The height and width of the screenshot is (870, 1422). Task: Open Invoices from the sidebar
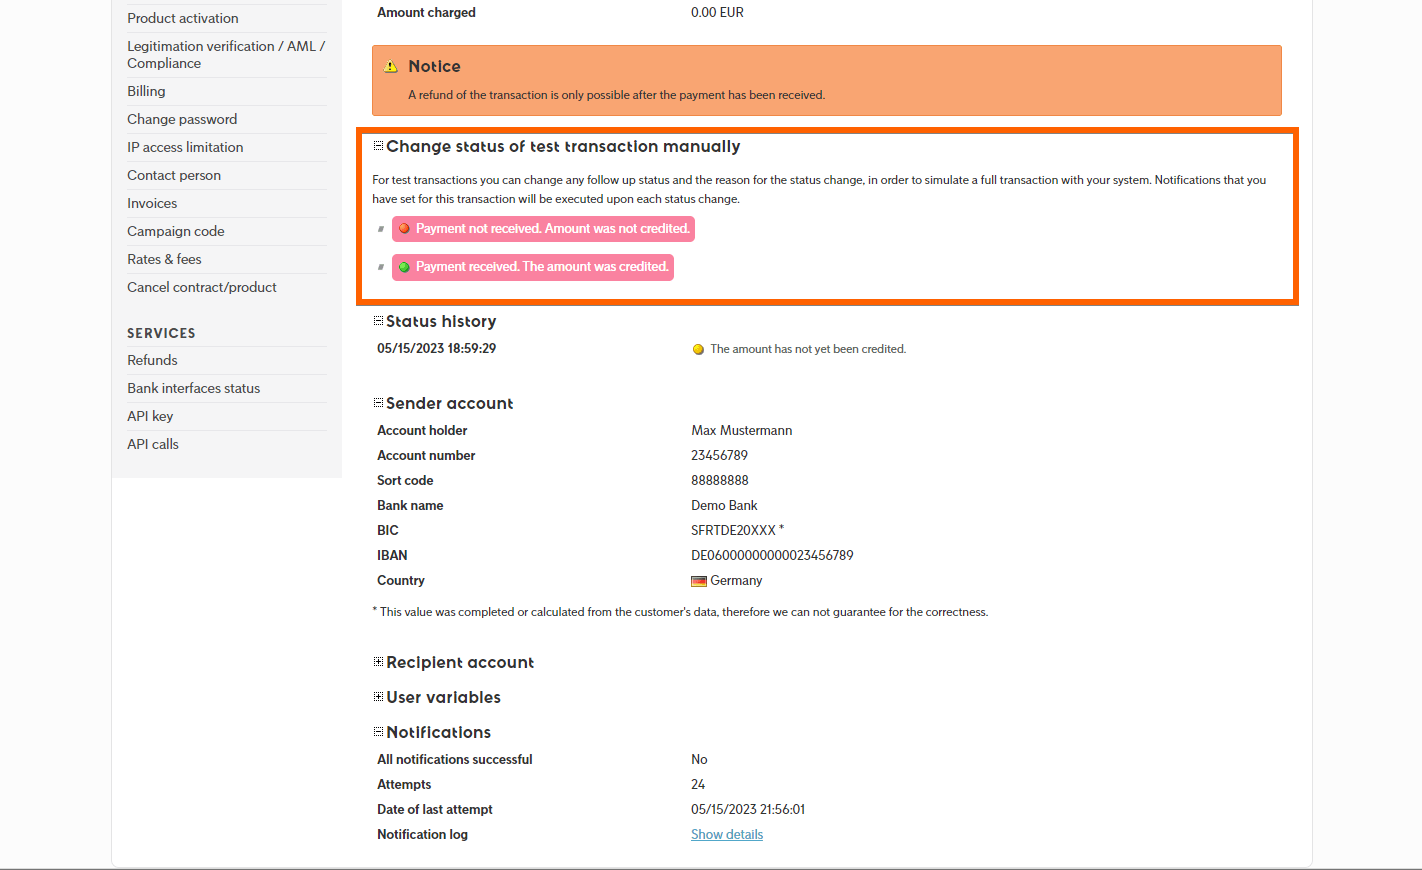point(152,203)
